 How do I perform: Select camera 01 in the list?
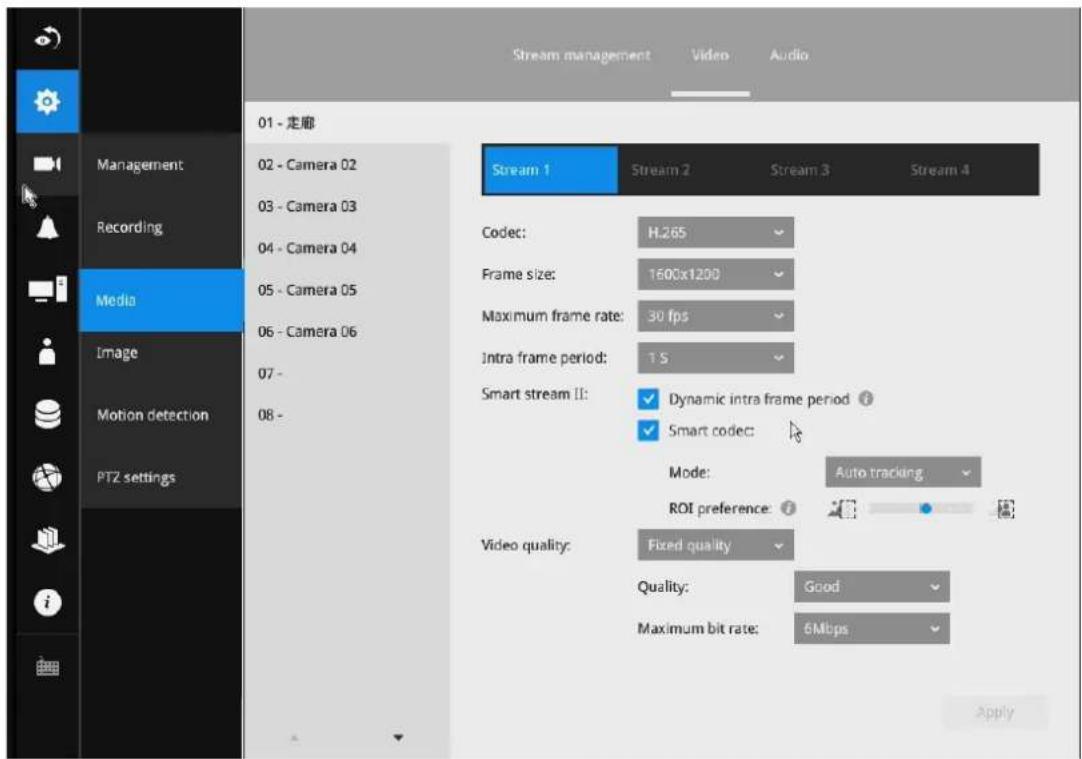pos(348,123)
